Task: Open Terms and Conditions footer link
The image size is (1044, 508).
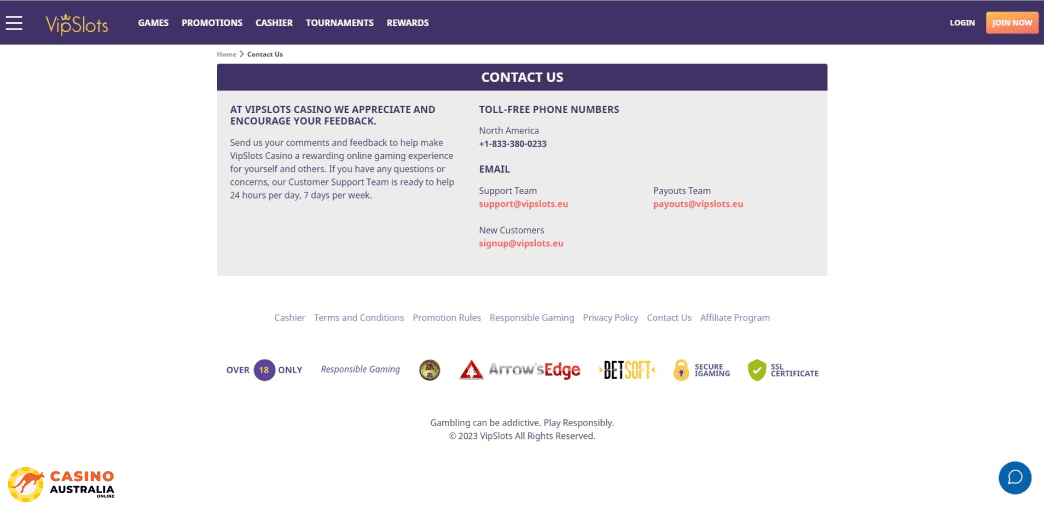Action: [359, 318]
